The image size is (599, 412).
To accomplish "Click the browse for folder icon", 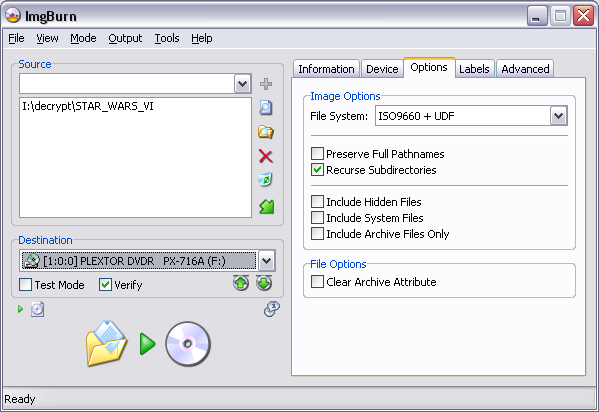I will point(266,132).
